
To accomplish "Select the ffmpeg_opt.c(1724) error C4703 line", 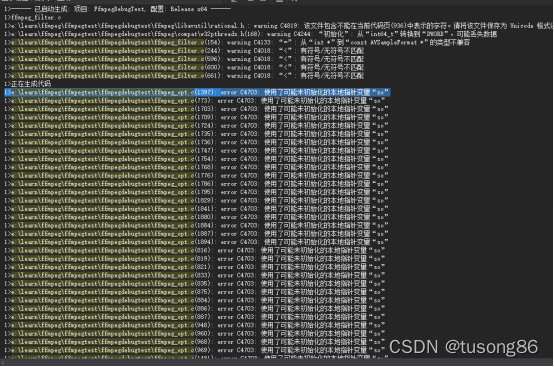I will (196, 125).
